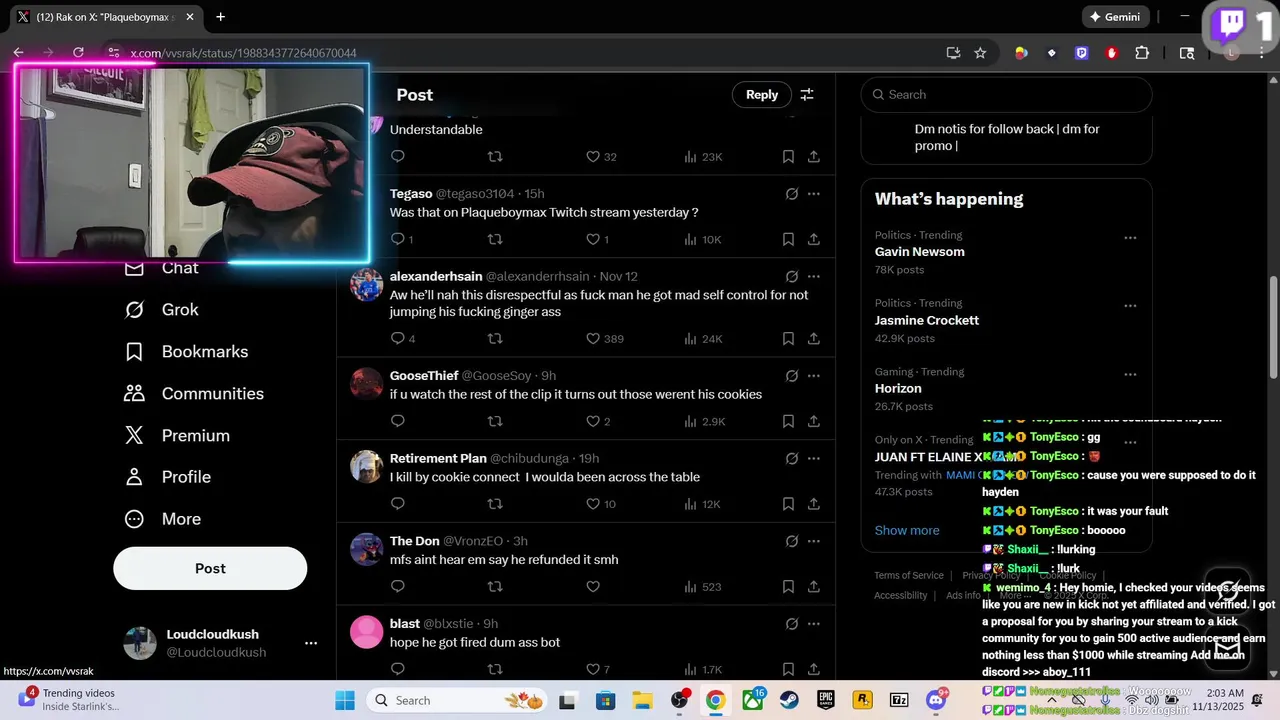Open the Horizon trending topic
Viewport: 1280px width, 720px height.
(x=898, y=388)
